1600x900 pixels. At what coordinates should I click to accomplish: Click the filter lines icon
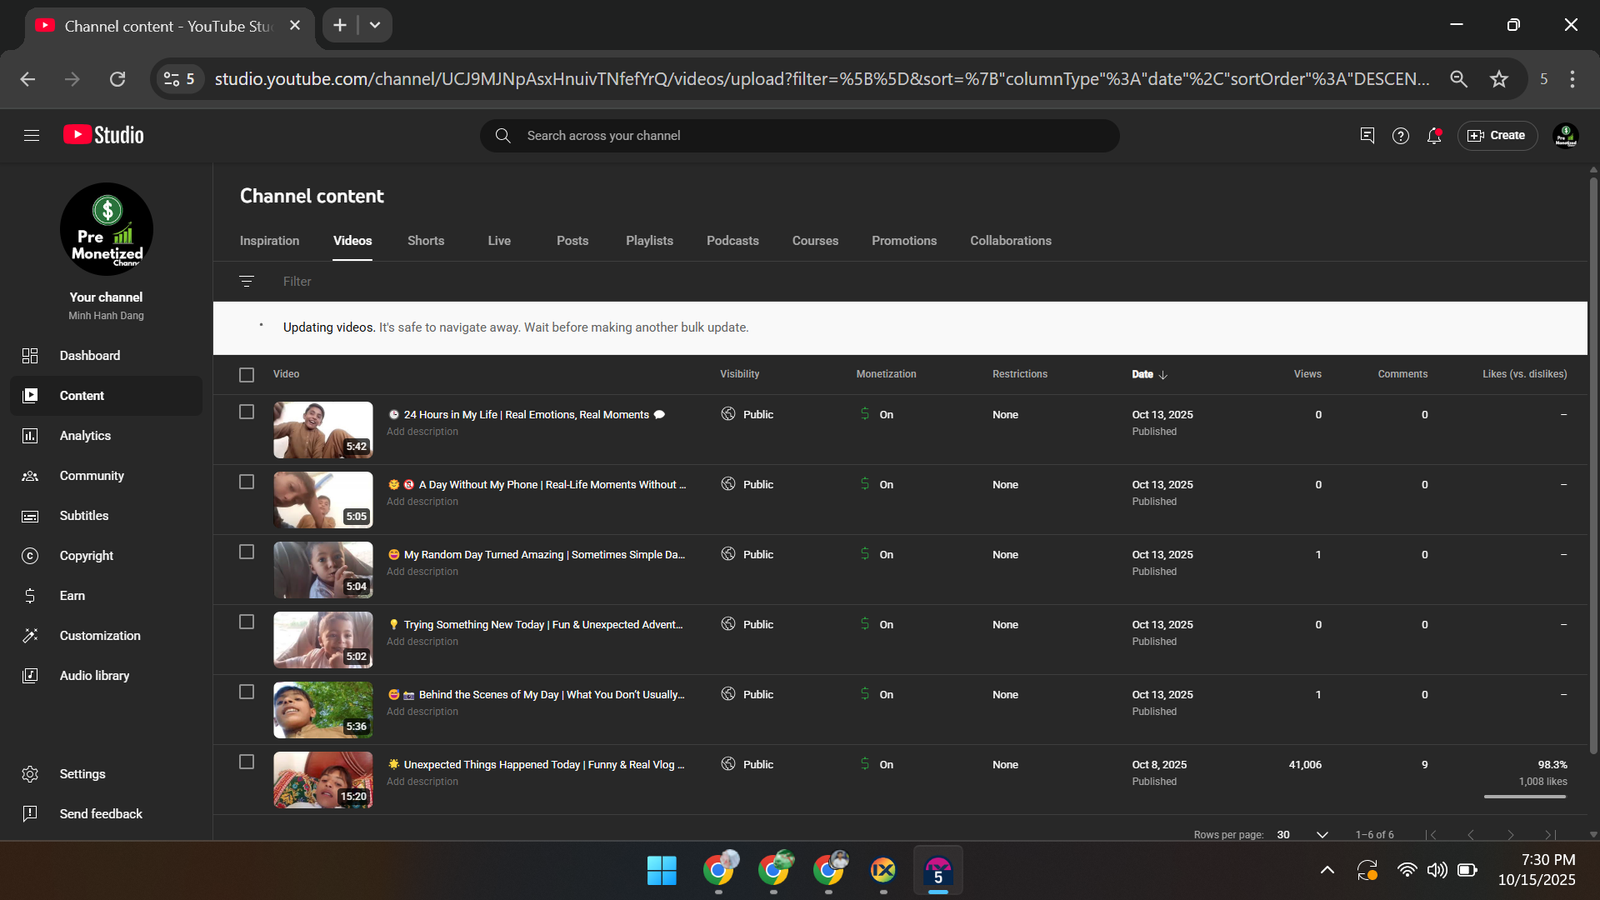point(247,282)
